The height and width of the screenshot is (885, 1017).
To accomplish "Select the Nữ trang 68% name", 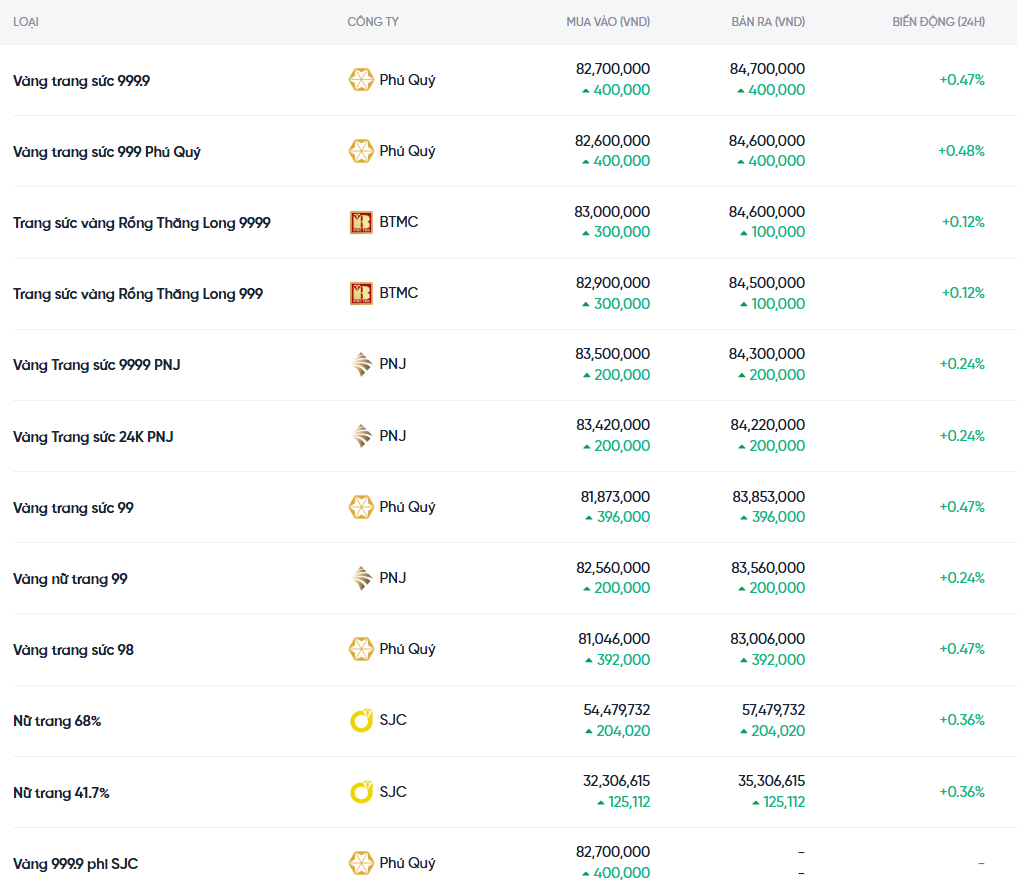I will [x=57, y=721].
